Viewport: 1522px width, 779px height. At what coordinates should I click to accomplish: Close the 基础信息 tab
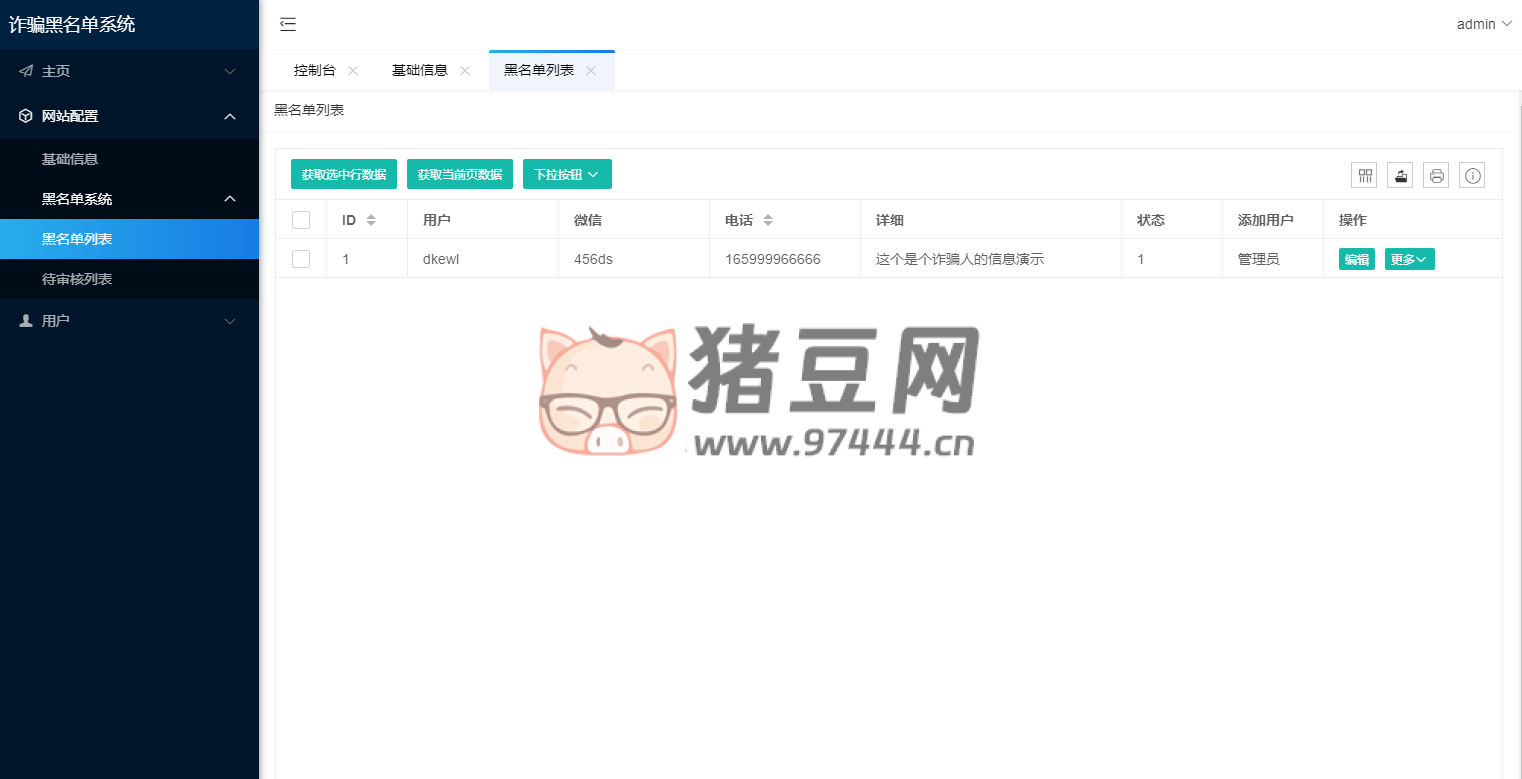pyautogui.click(x=465, y=71)
